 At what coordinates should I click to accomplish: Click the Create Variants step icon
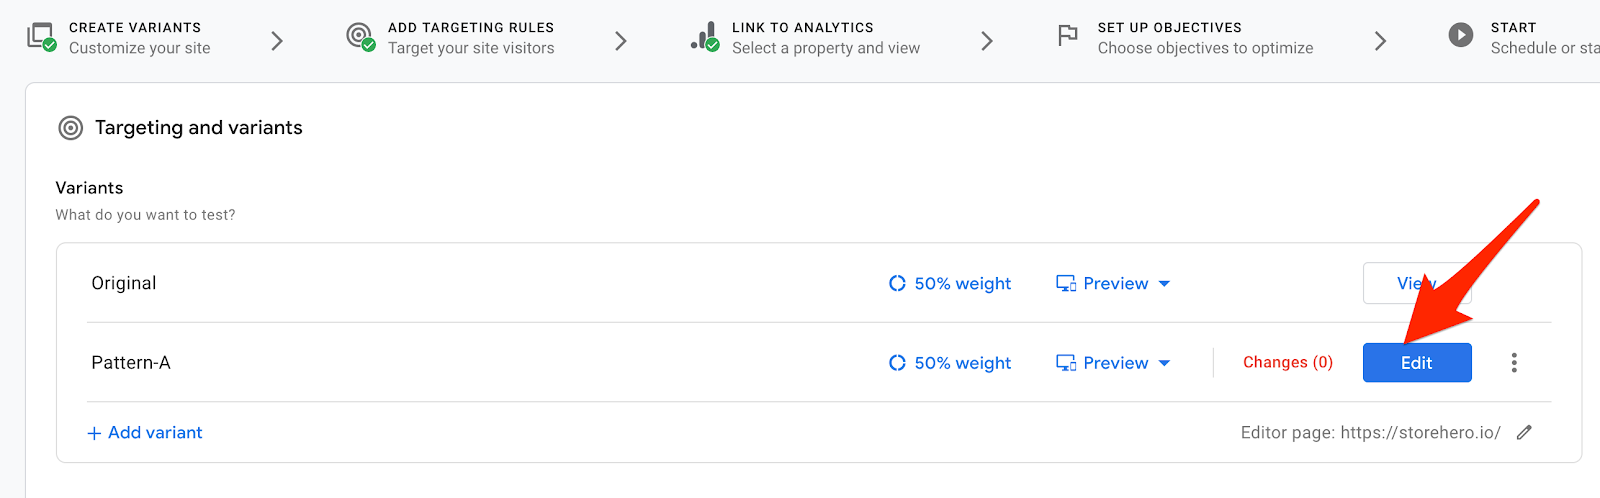[x=41, y=37]
